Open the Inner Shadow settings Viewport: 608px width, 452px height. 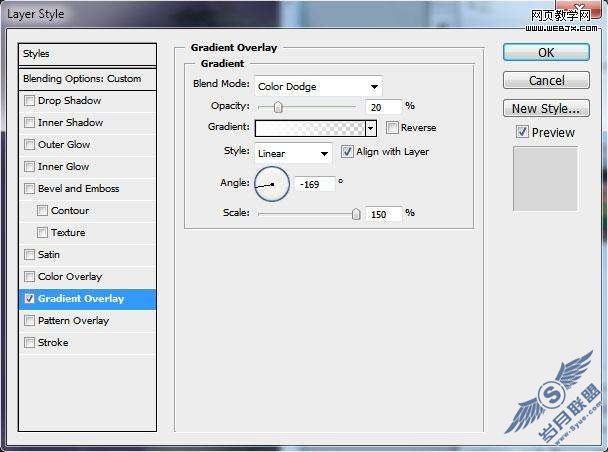(x=70, y=123)
